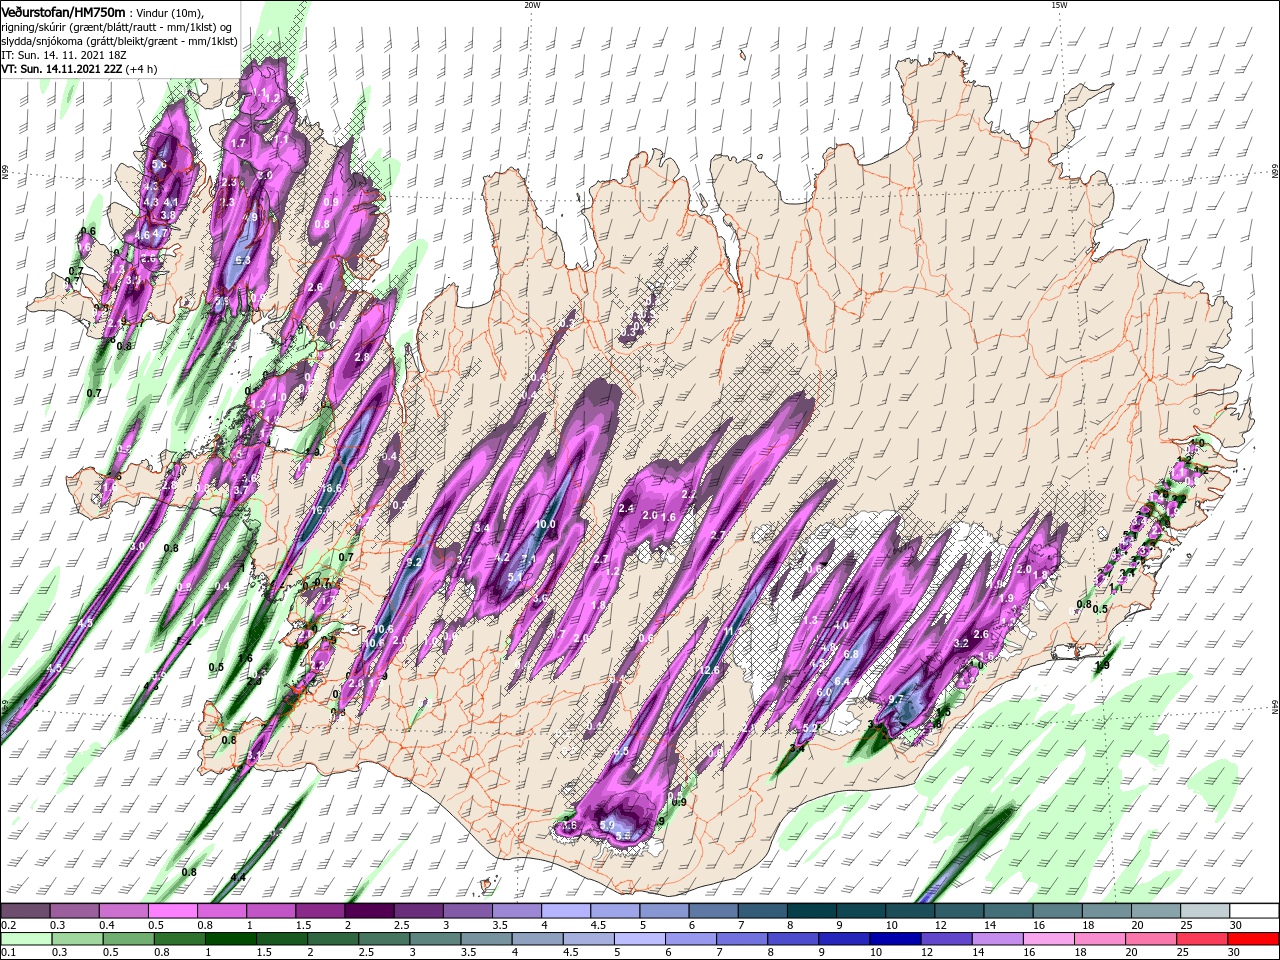Image resolution: width=1280 pixels, height=960 pixels.
Task: Click the dusky purple swatch labeled 0.2
Action: point(25,911)
